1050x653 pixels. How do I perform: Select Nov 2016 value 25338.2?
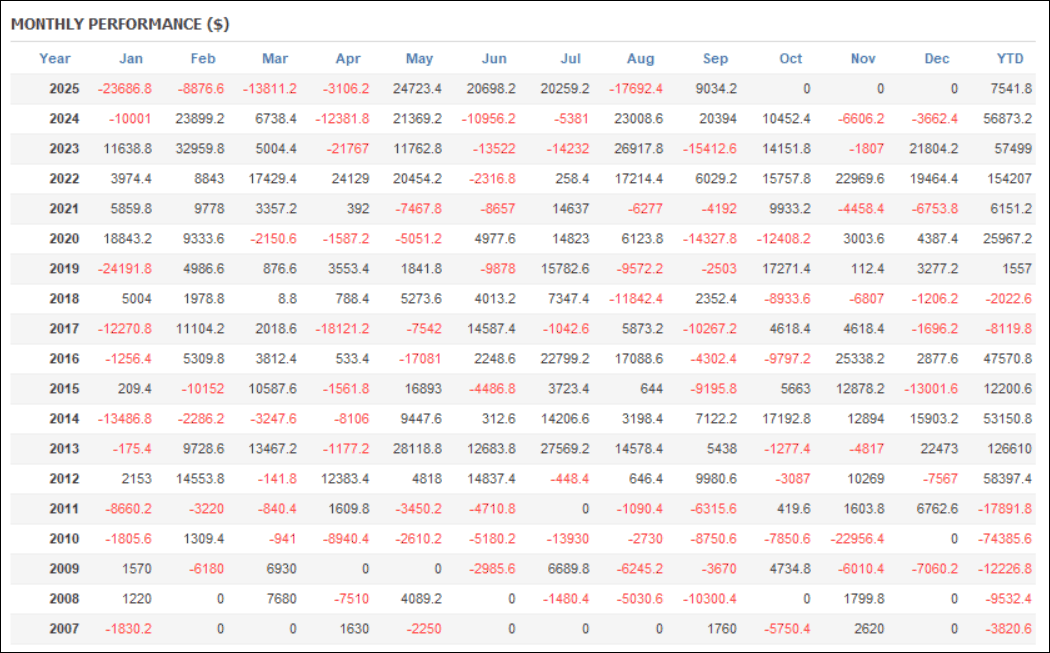click(856, 359)
